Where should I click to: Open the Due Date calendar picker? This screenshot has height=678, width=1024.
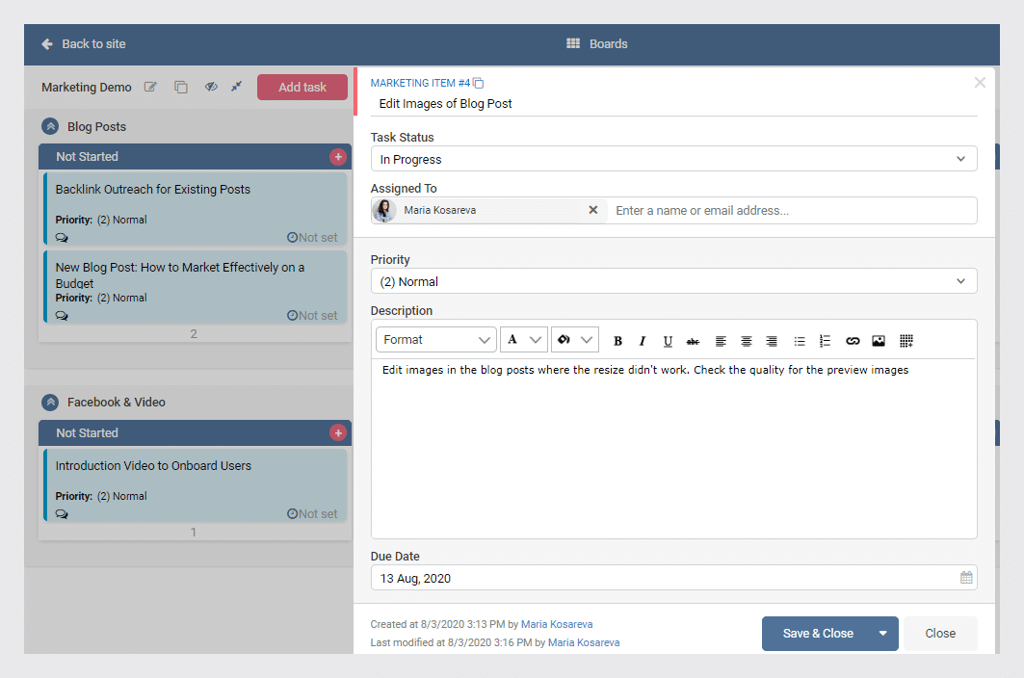point(966,577)
